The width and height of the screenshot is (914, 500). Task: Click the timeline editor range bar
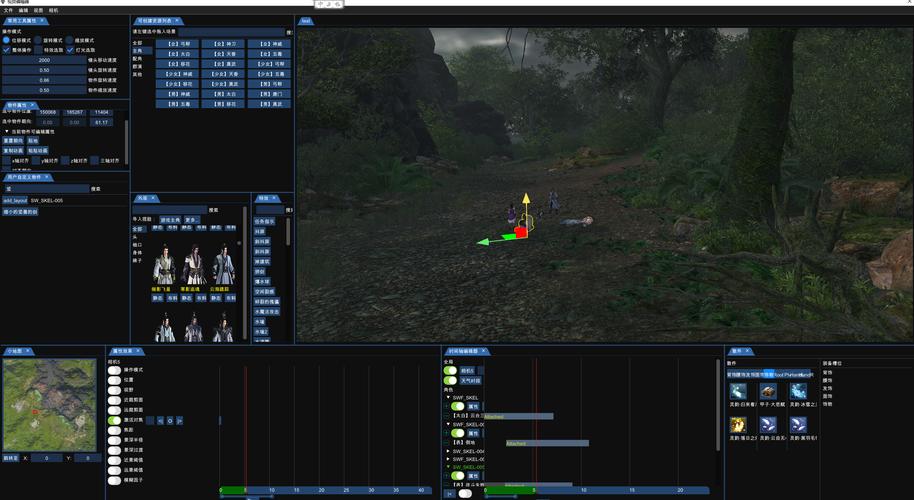coord(597,491)
